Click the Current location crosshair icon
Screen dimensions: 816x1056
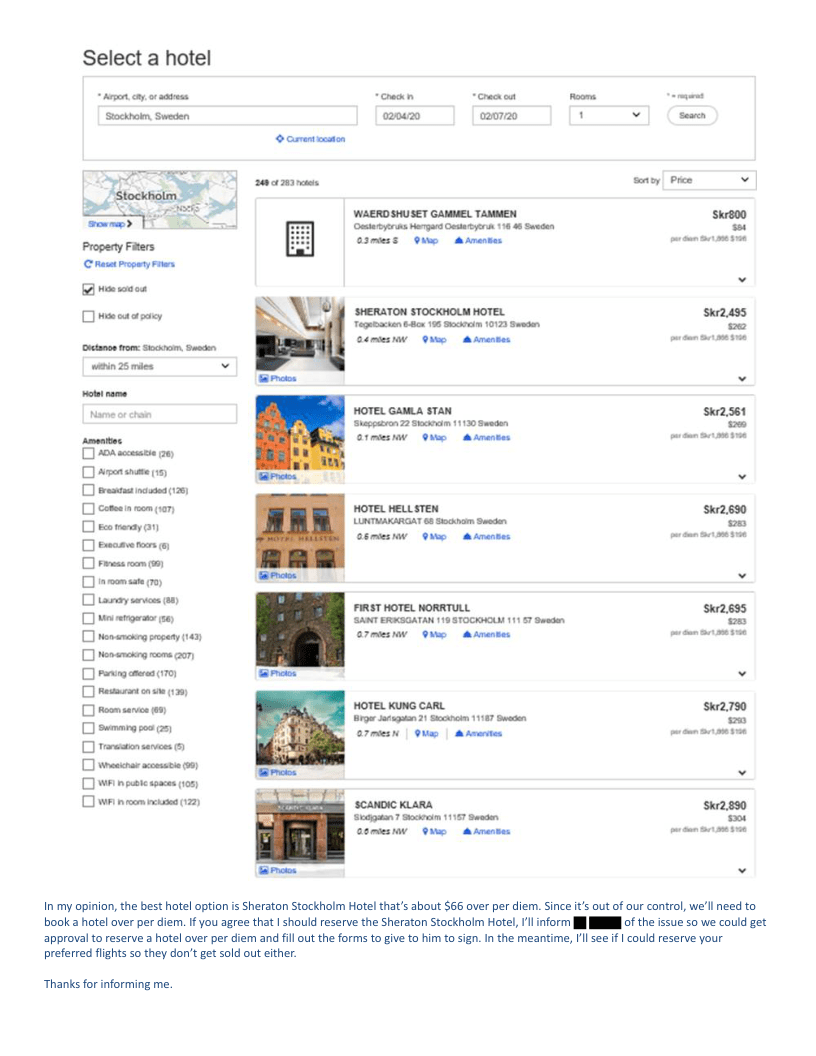[280, 139]
